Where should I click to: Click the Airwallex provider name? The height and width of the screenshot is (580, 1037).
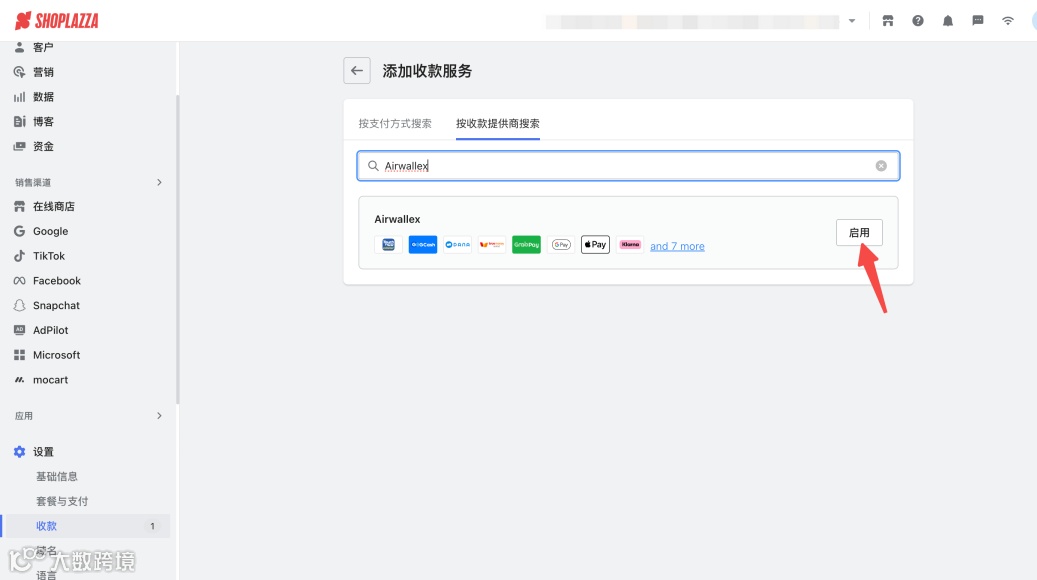397,219
